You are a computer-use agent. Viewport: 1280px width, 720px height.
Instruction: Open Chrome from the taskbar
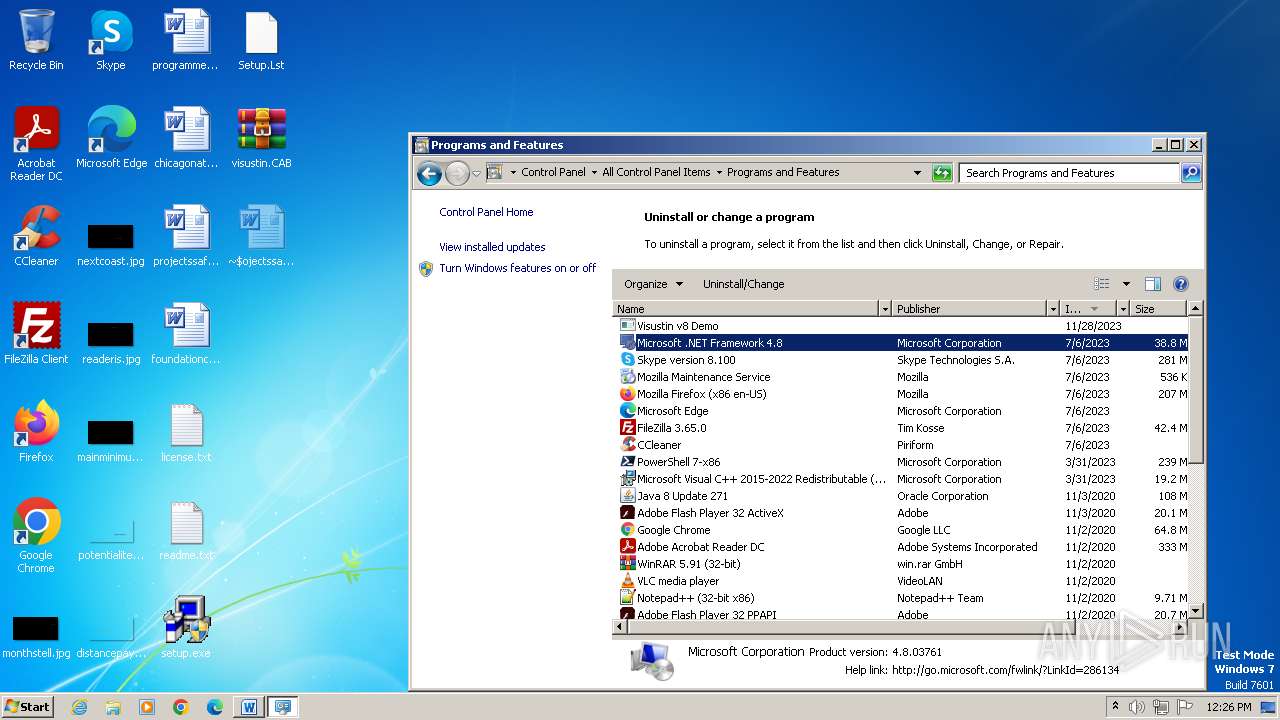point(180,707)
